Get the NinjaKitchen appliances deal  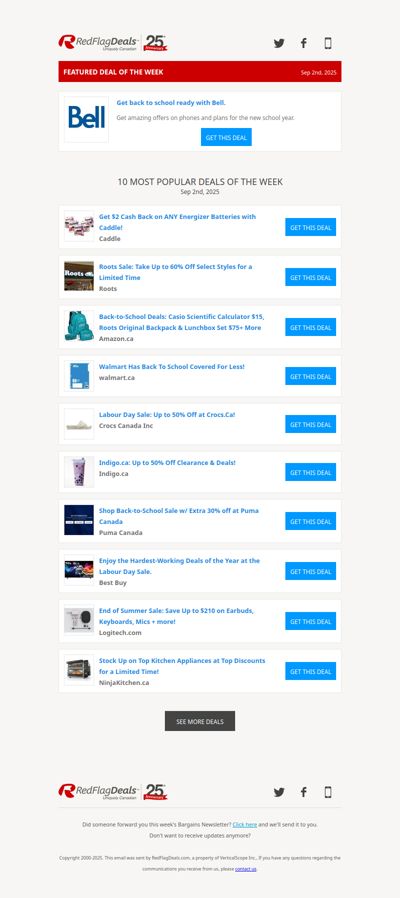point(311,671)
